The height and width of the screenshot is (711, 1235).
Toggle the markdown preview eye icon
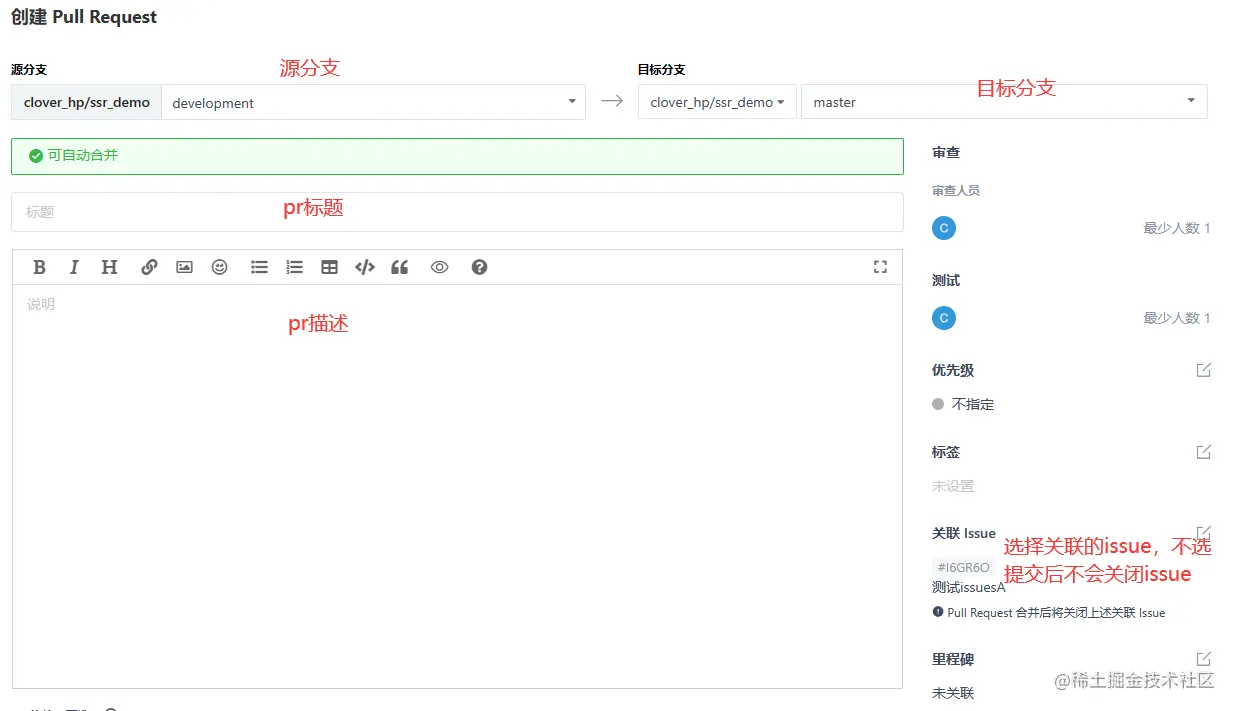click(439, 267)
